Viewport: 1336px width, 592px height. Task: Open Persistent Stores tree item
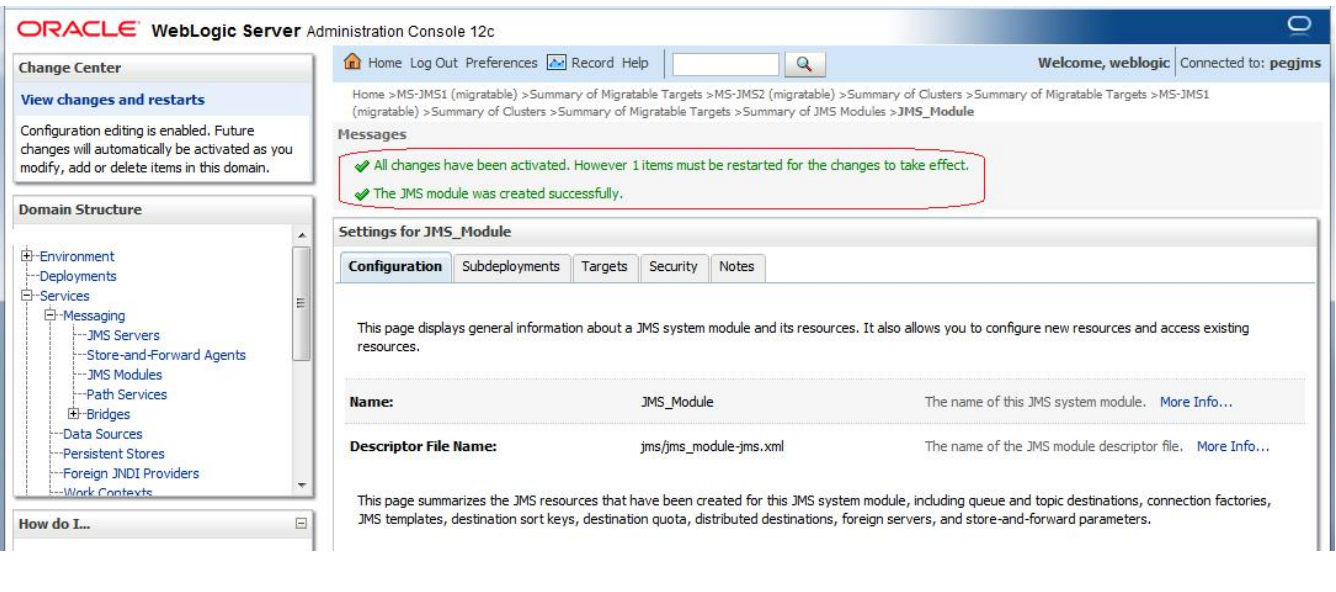(114, 454)
